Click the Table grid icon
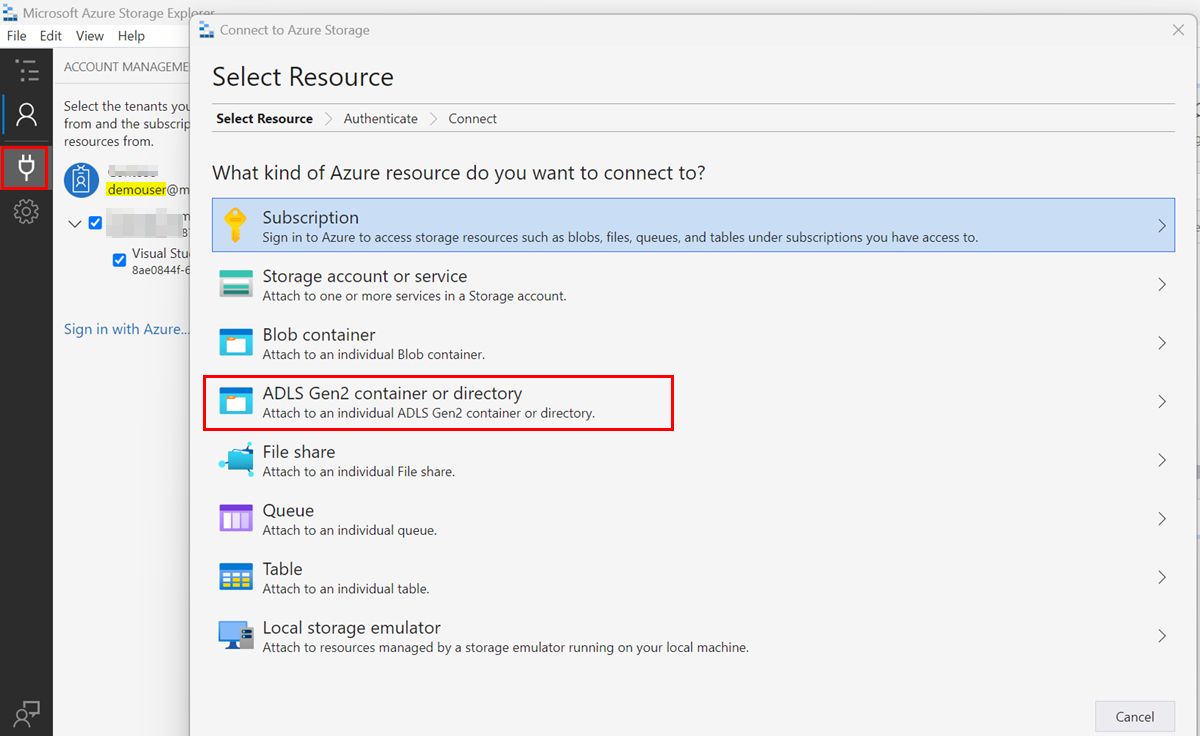Viewport: 1200px width, 736px height. 236,577
